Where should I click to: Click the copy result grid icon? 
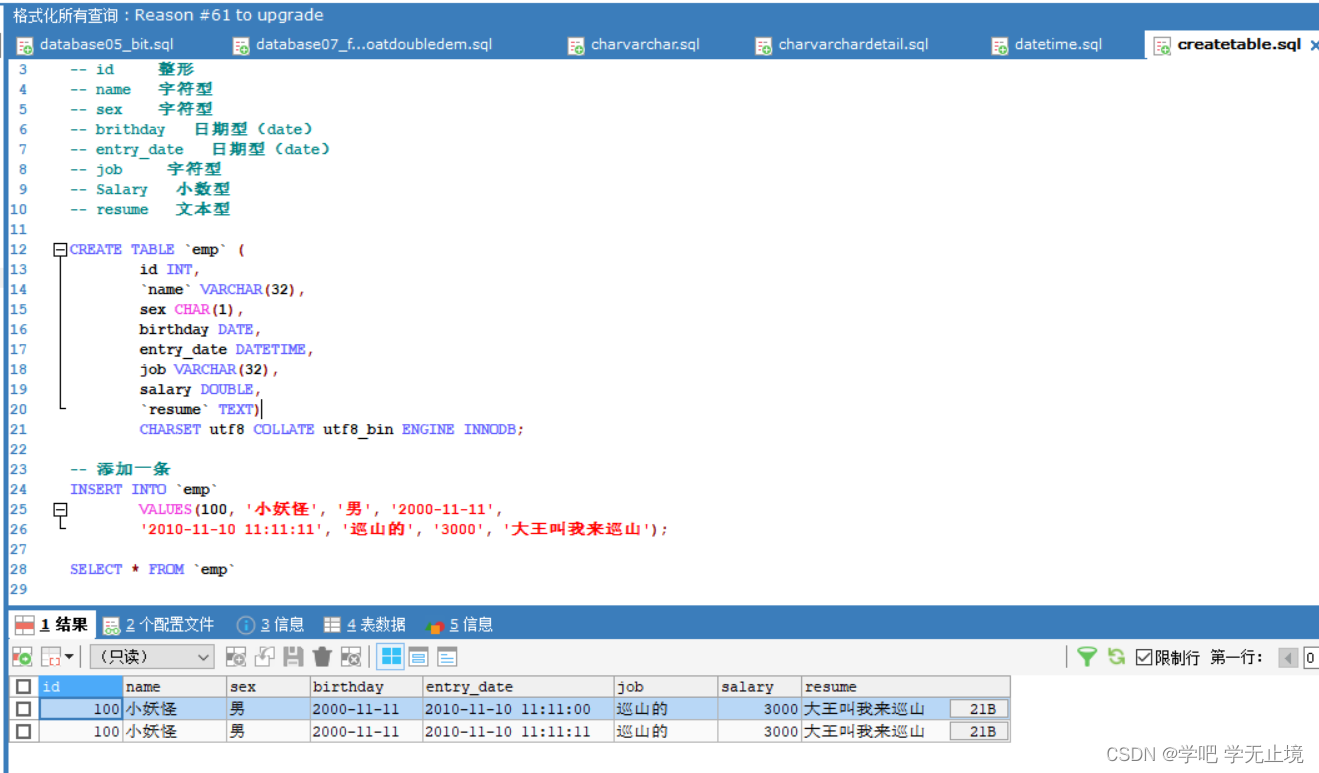click(51, 657)
